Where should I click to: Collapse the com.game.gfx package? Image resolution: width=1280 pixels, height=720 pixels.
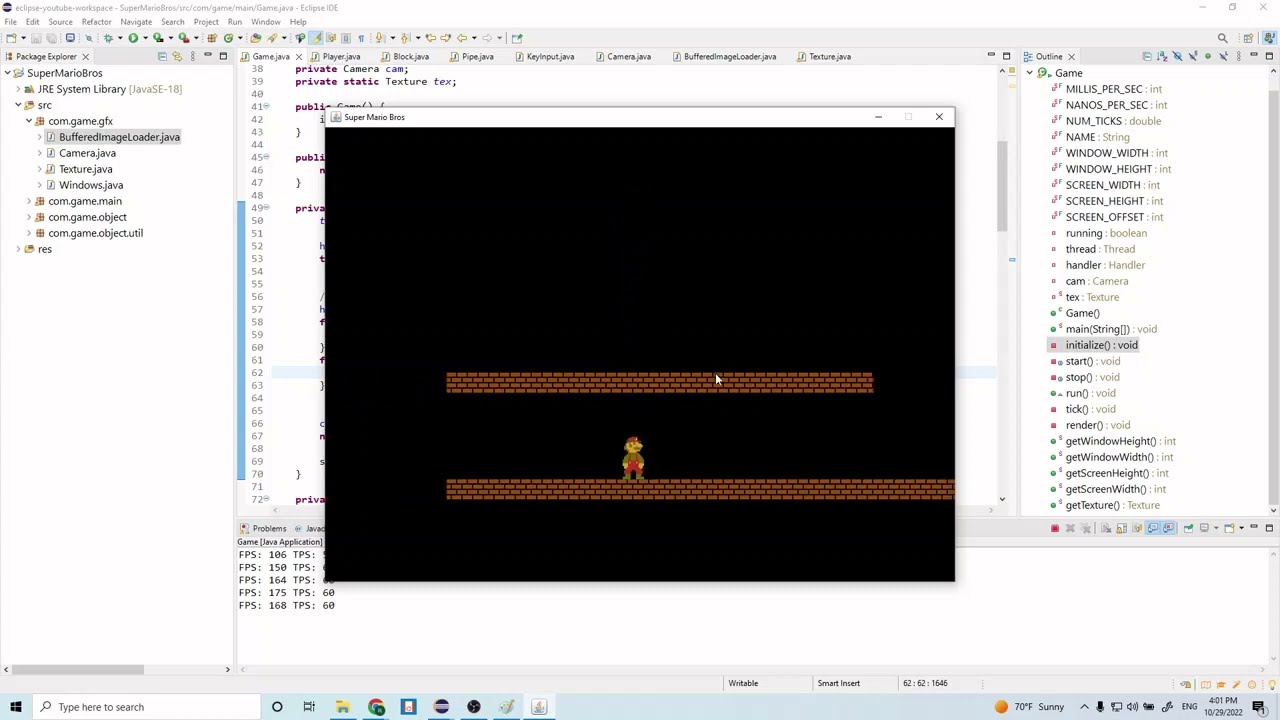[x=28, y=121]
